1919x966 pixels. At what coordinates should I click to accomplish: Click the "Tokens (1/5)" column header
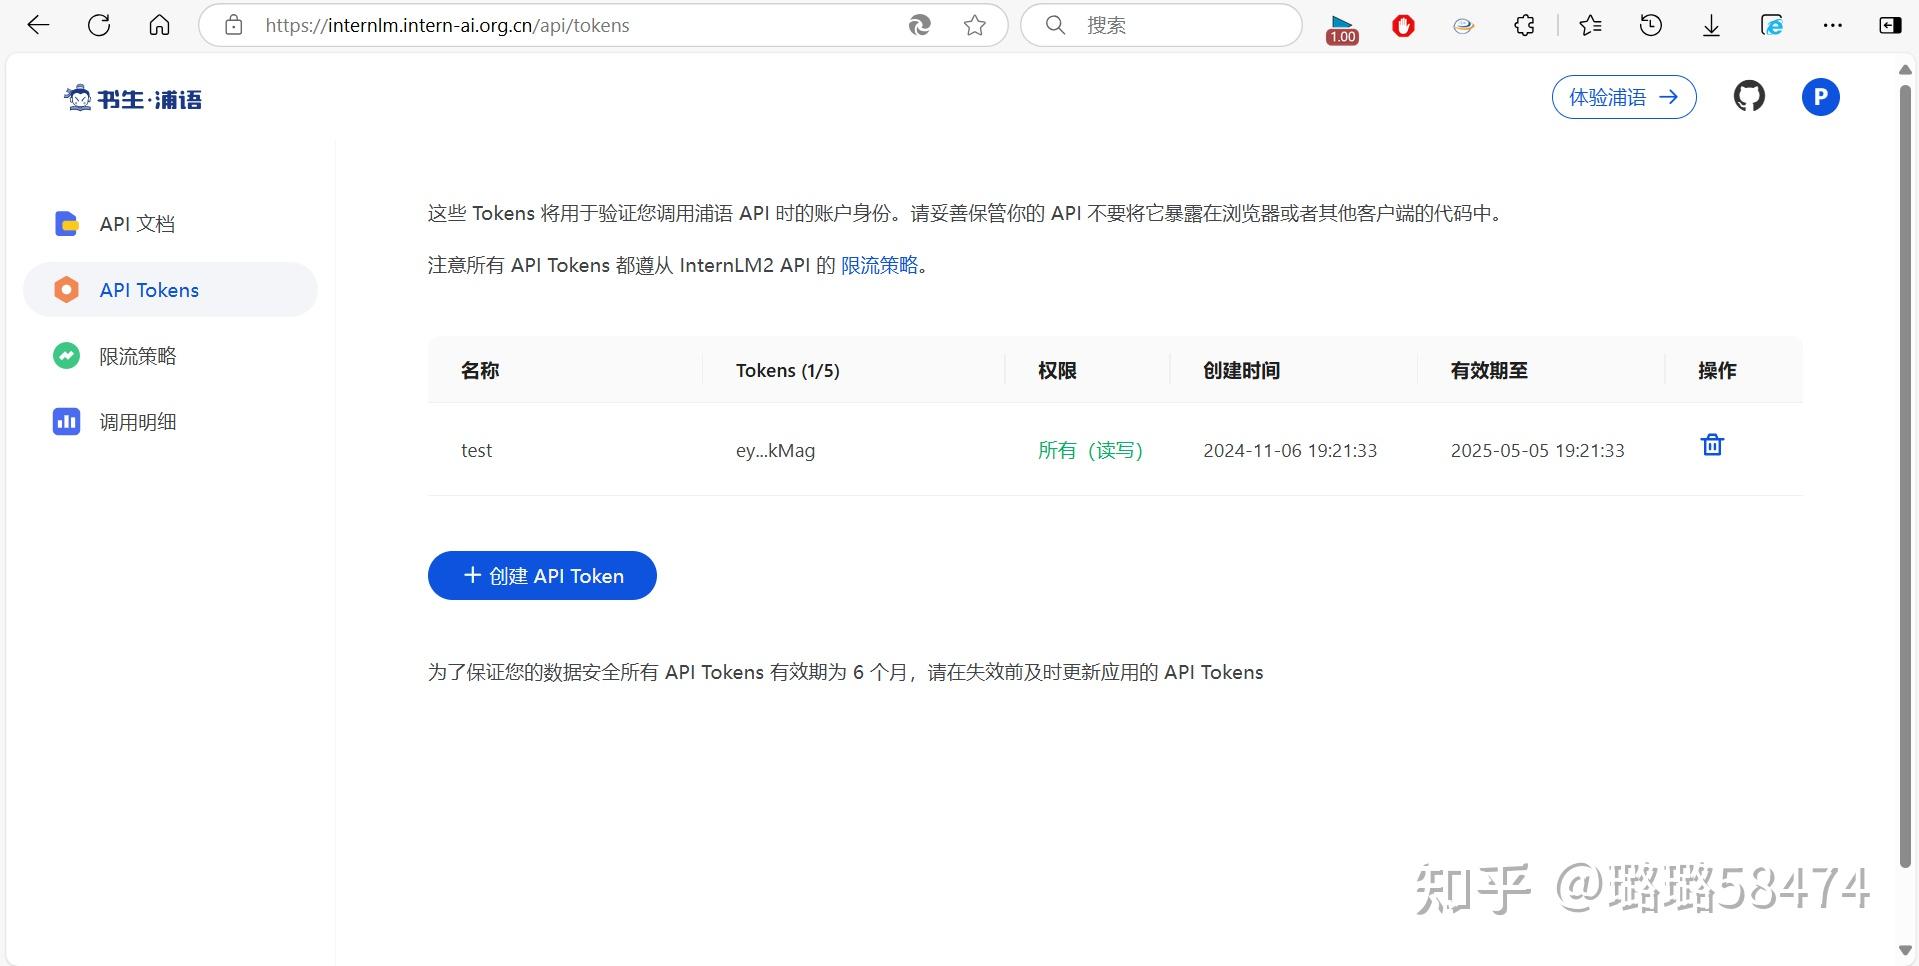pyautogui.click(x=787, y=371)
